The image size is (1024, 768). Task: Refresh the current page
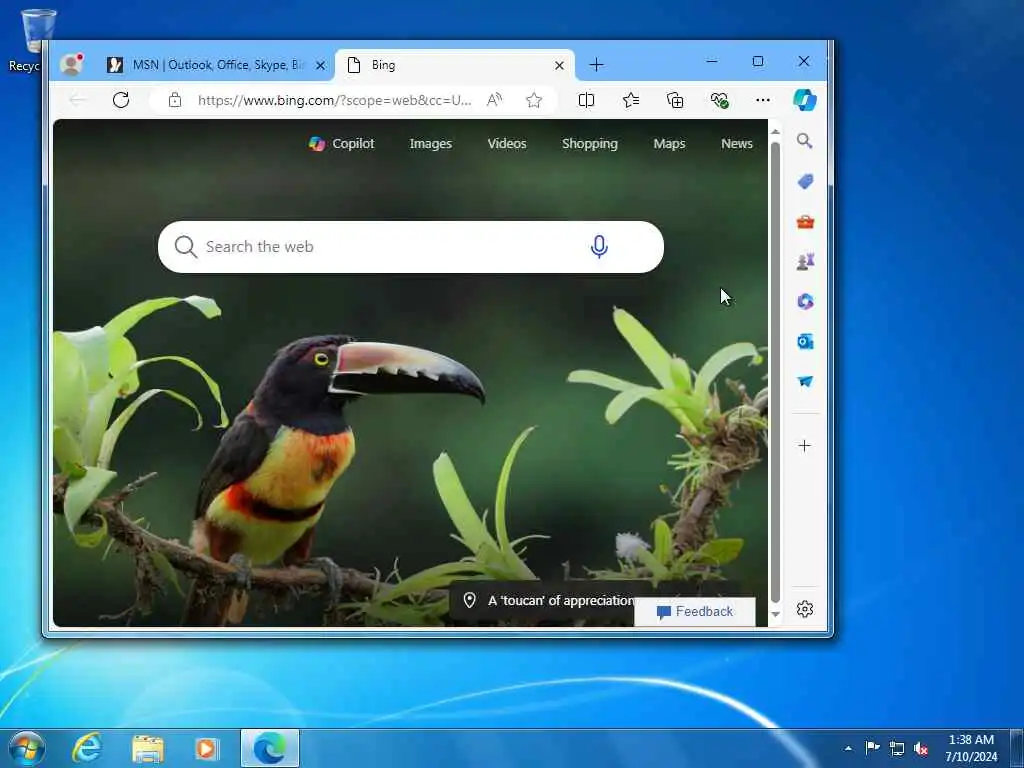tap(121, 100)
